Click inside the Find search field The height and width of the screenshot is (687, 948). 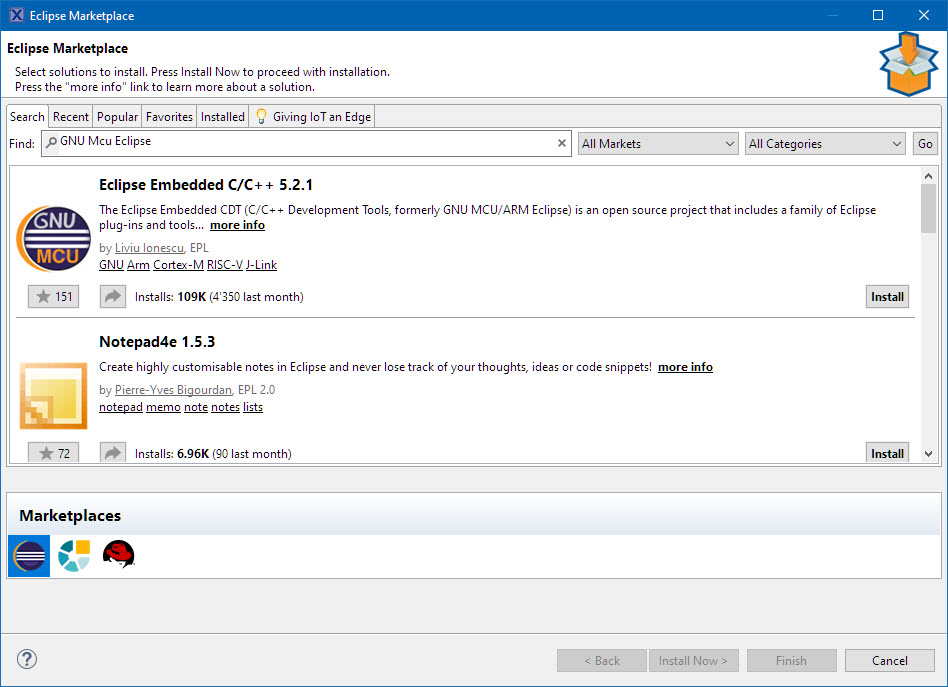pyautogui.click(x=300, y=143)
